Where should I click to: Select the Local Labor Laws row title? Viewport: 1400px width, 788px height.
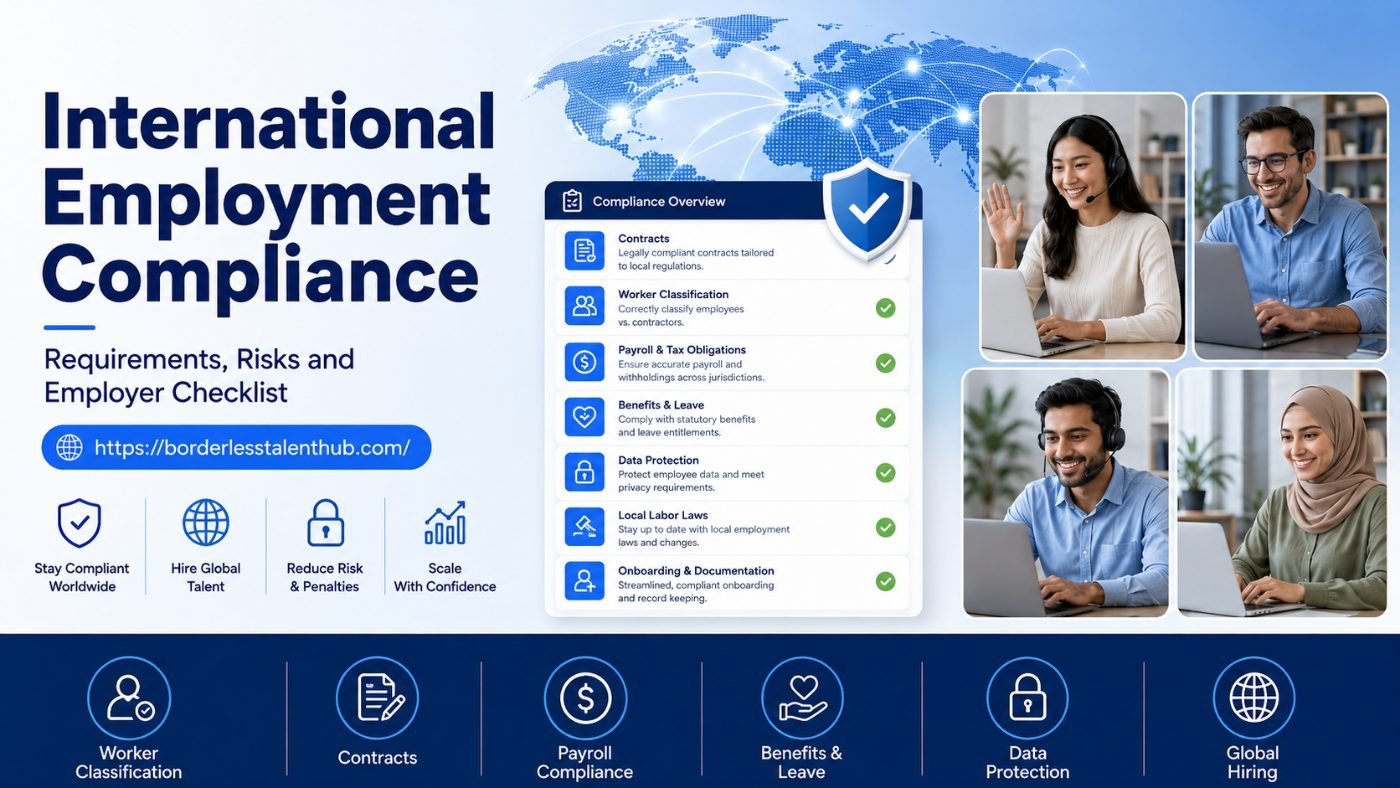pyautogui.click(x=663, y=515)
